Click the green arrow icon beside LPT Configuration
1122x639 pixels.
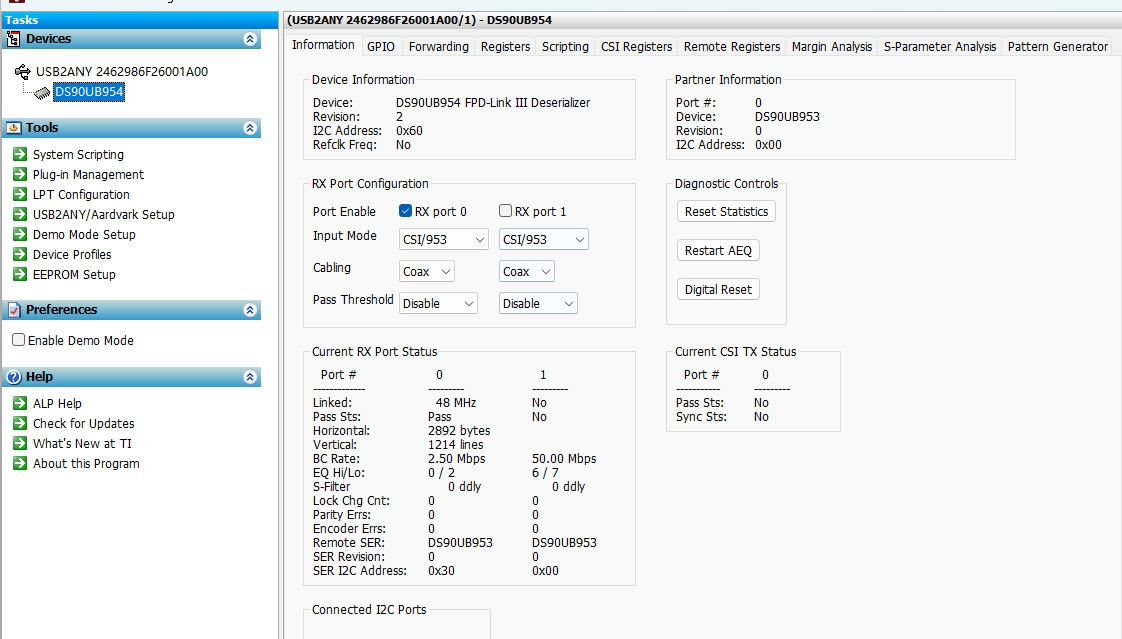pos(20,194)
